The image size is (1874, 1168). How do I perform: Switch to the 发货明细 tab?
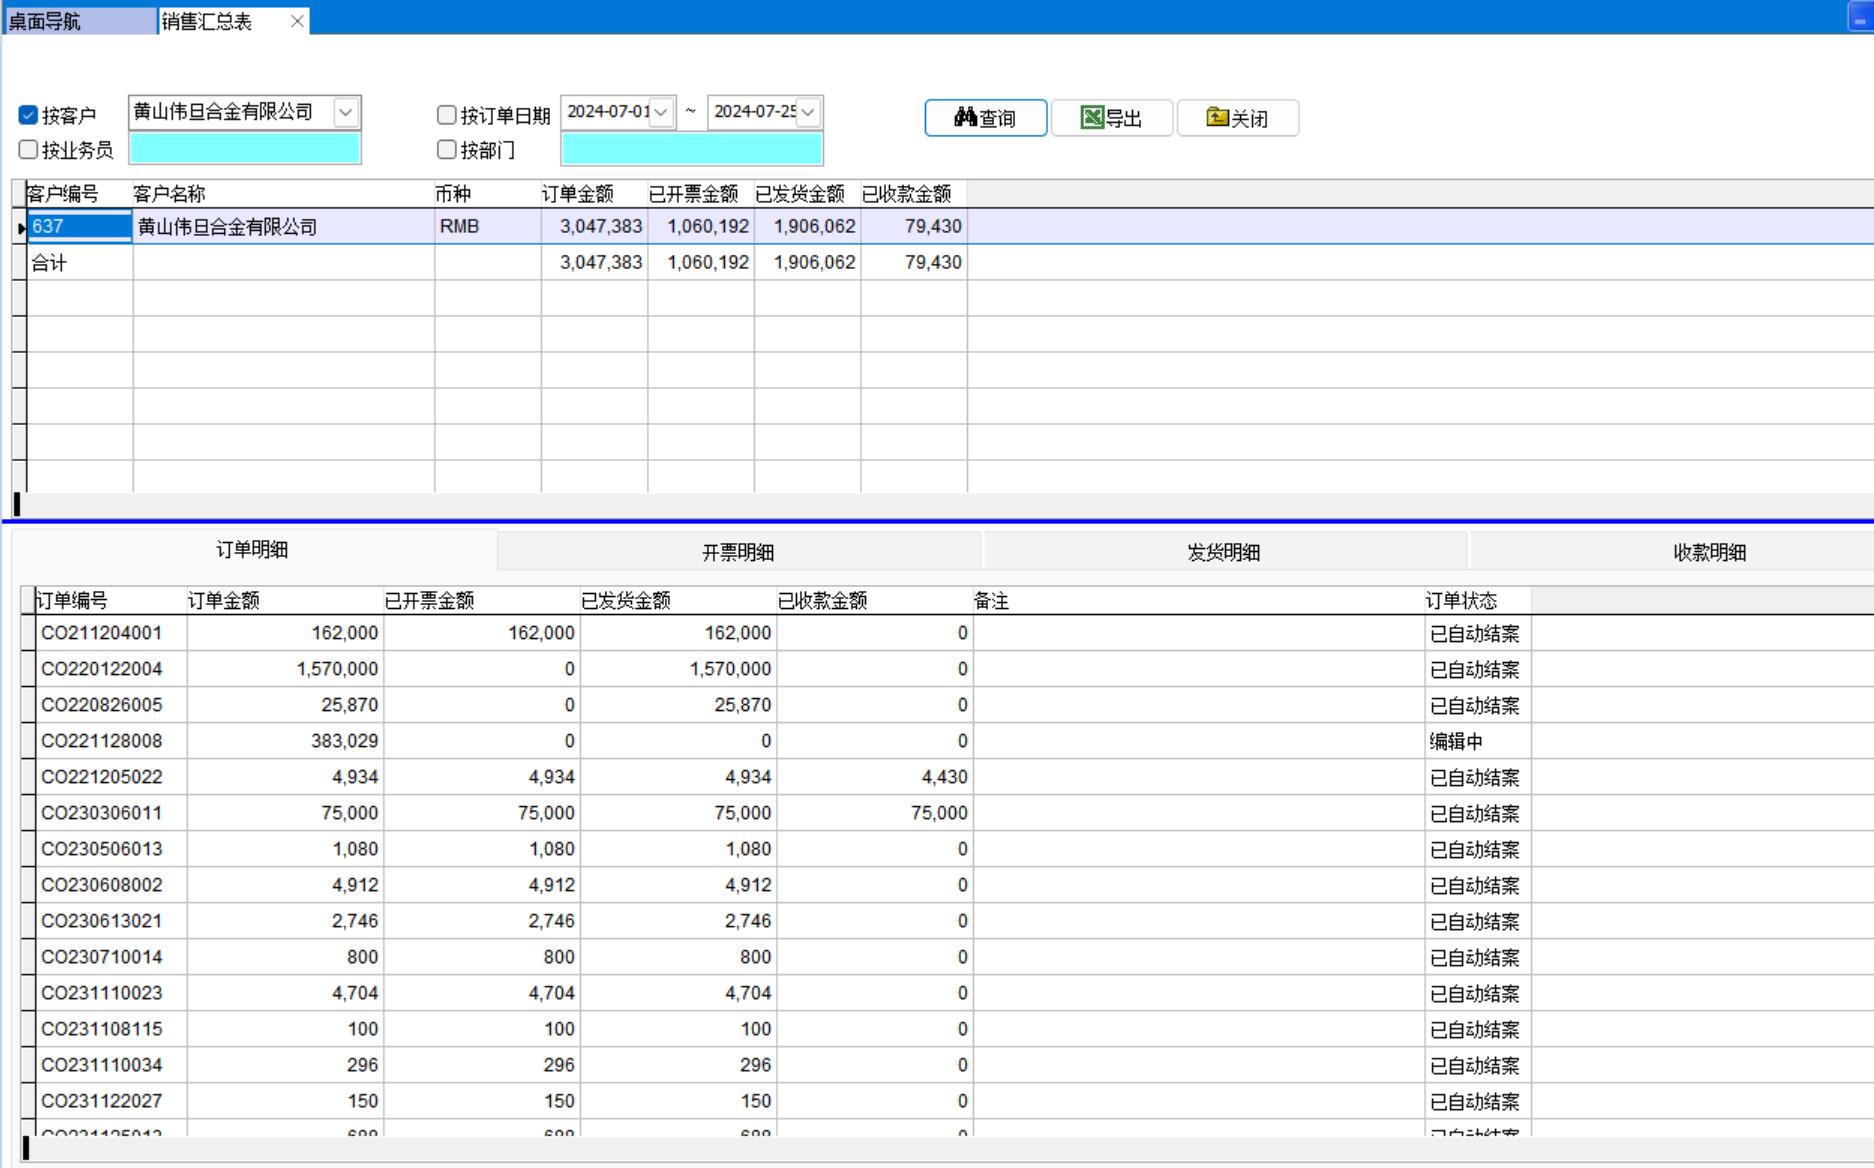[1223, 552]
